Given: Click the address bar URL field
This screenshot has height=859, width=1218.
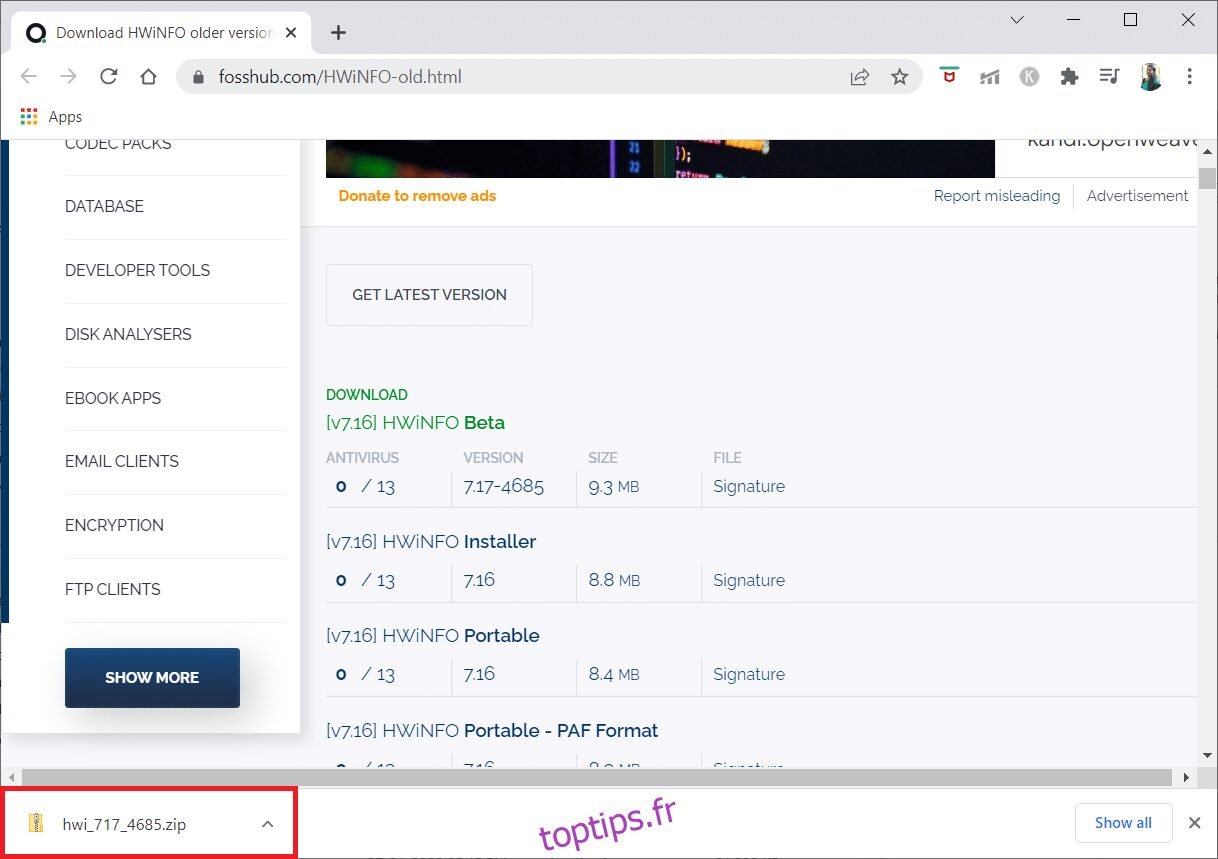Looking at the screenshot, I should [520, 77].
